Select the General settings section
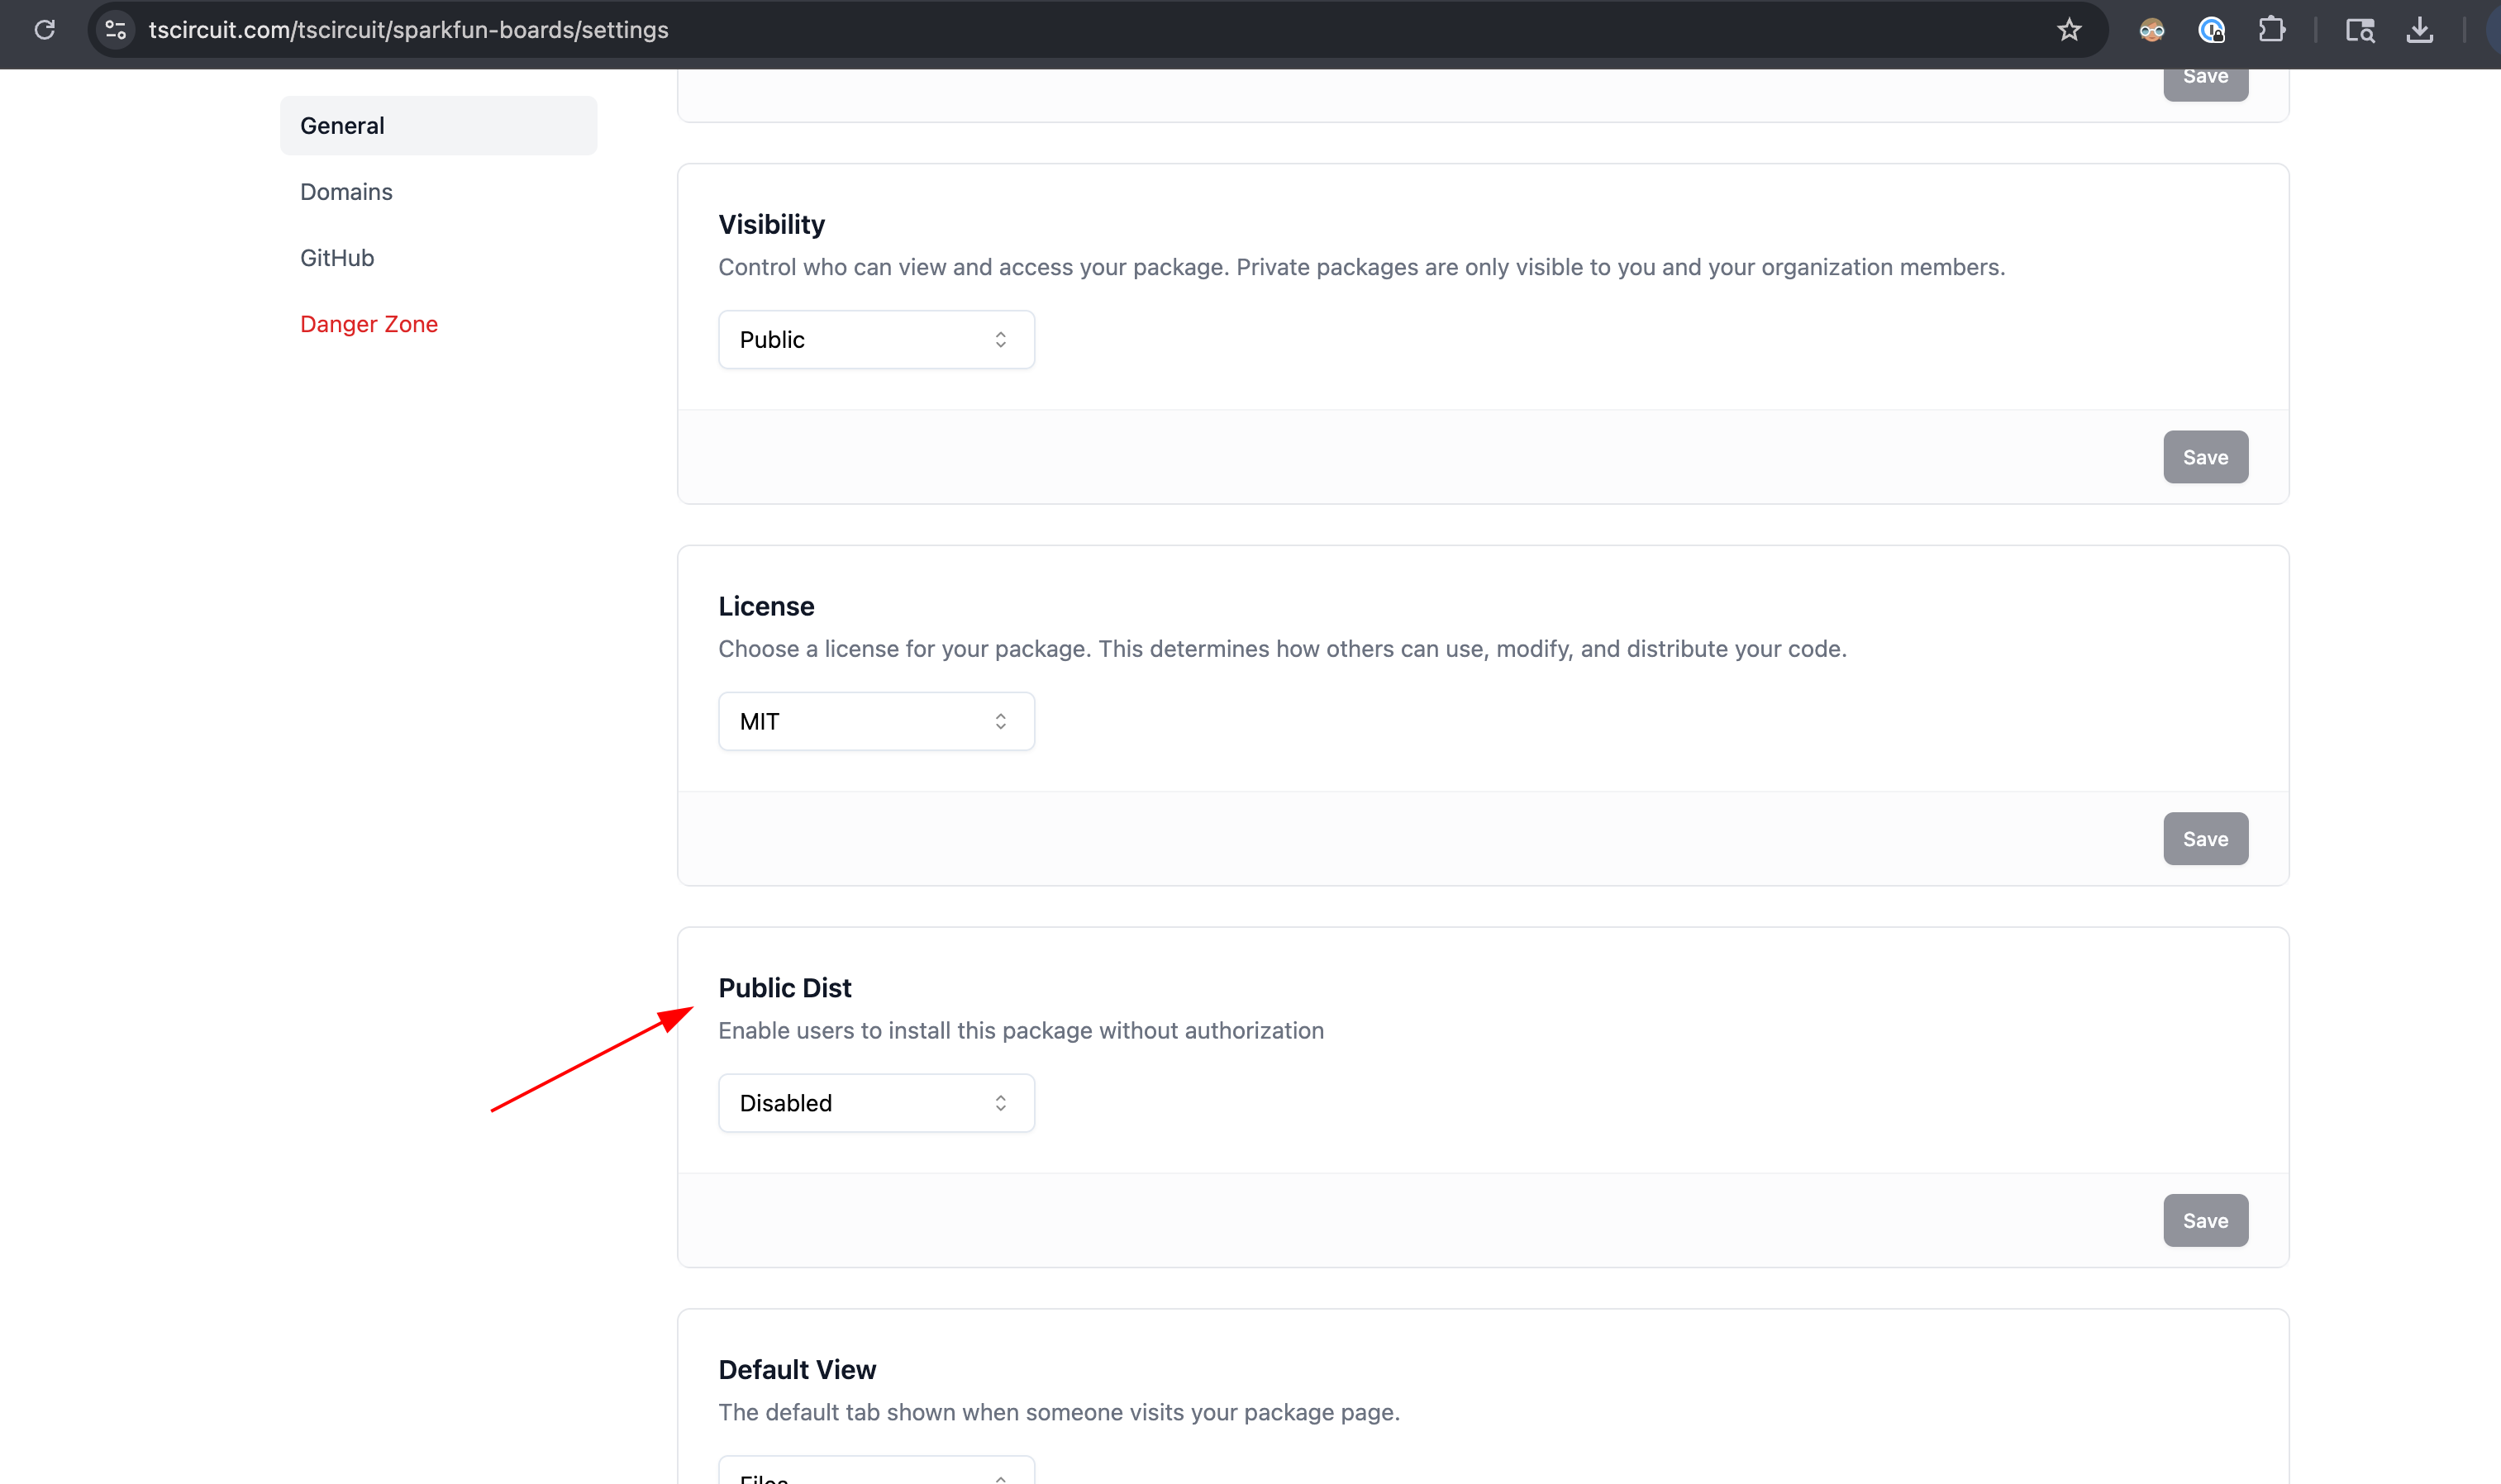The height and width of the screenshot is (1484, 2501). (x=342, y=125)
